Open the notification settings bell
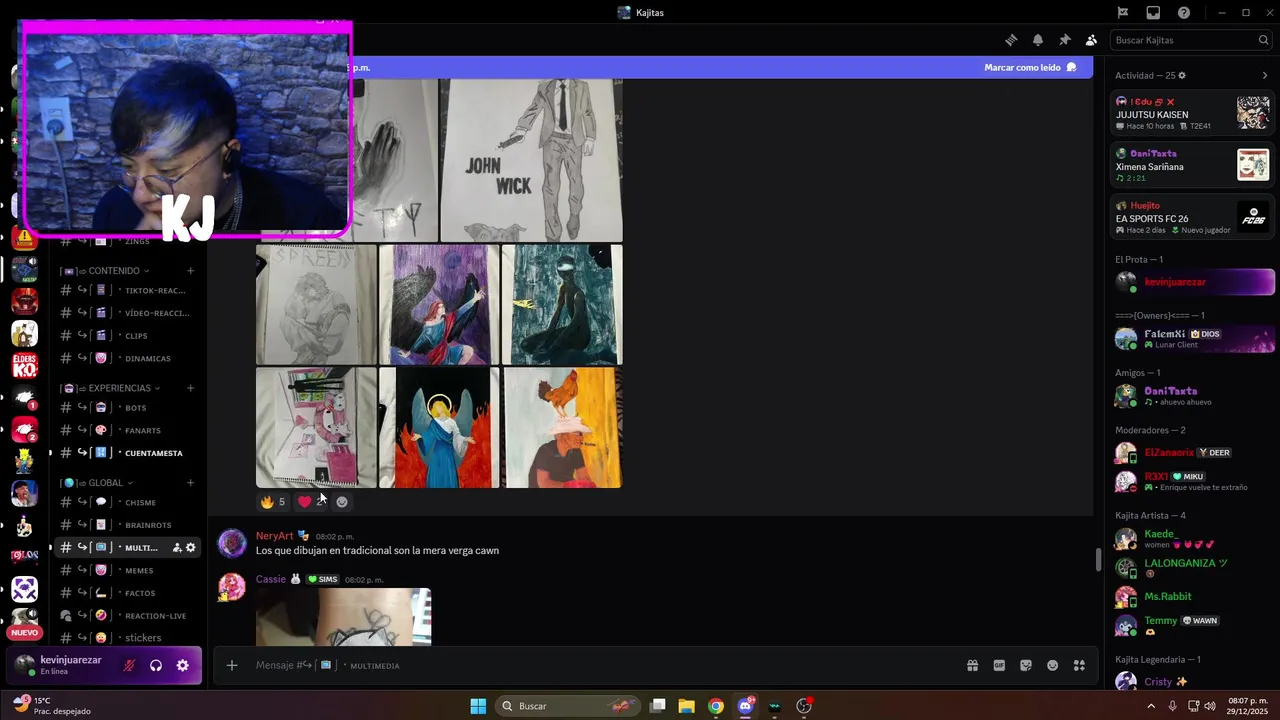This screenshot has height=720, width=1280. pyautogui.click(x=1038, y=40)
